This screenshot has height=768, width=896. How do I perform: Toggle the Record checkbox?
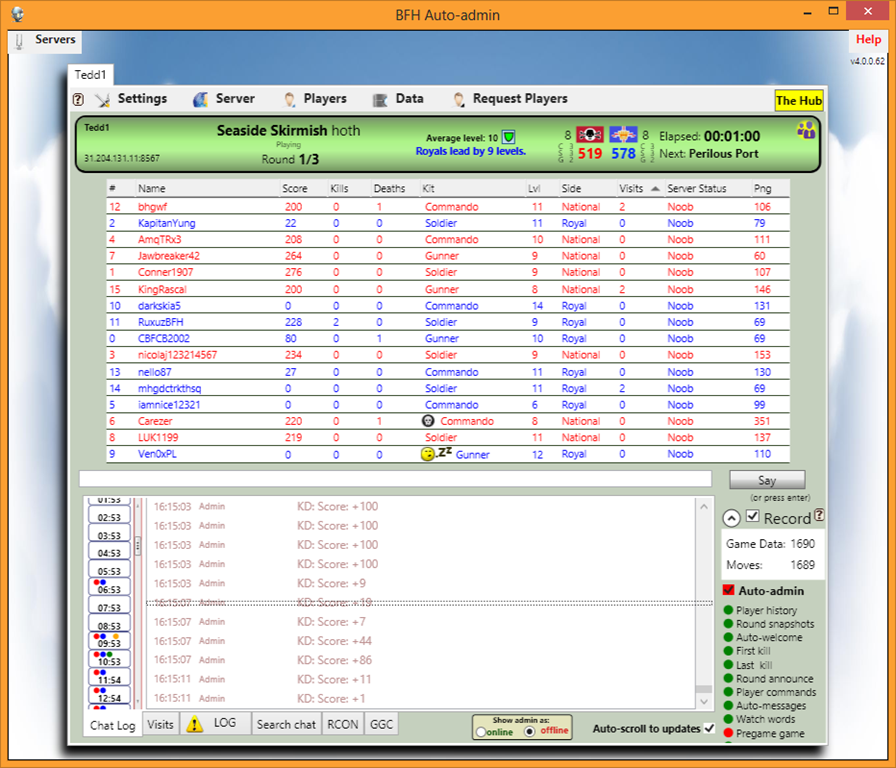pyautogui.click(x=753, y=517)
